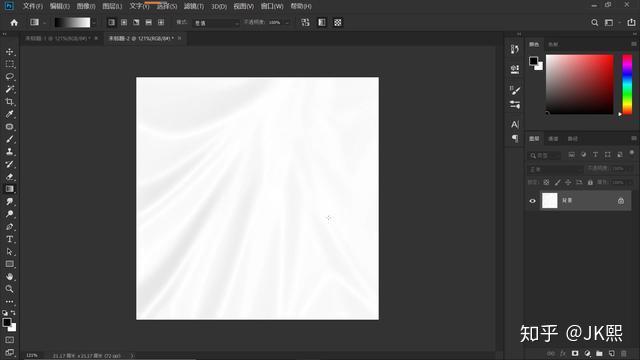Screen dimensions: 640x360
Task: Click the Search icon in options bar
Action: pyautogui.click(x=595, y=22)
